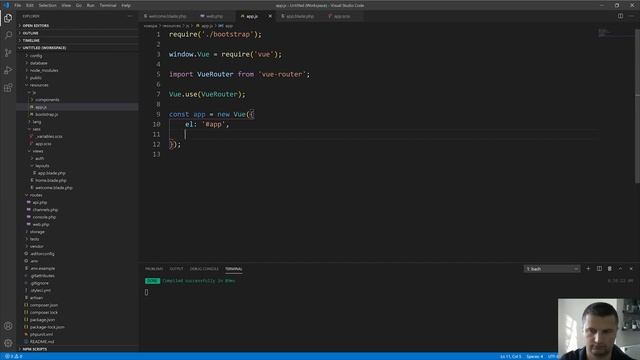The image size is (640, 360).
Task: Expand the components folder
Action: click(x=47, y=100)
